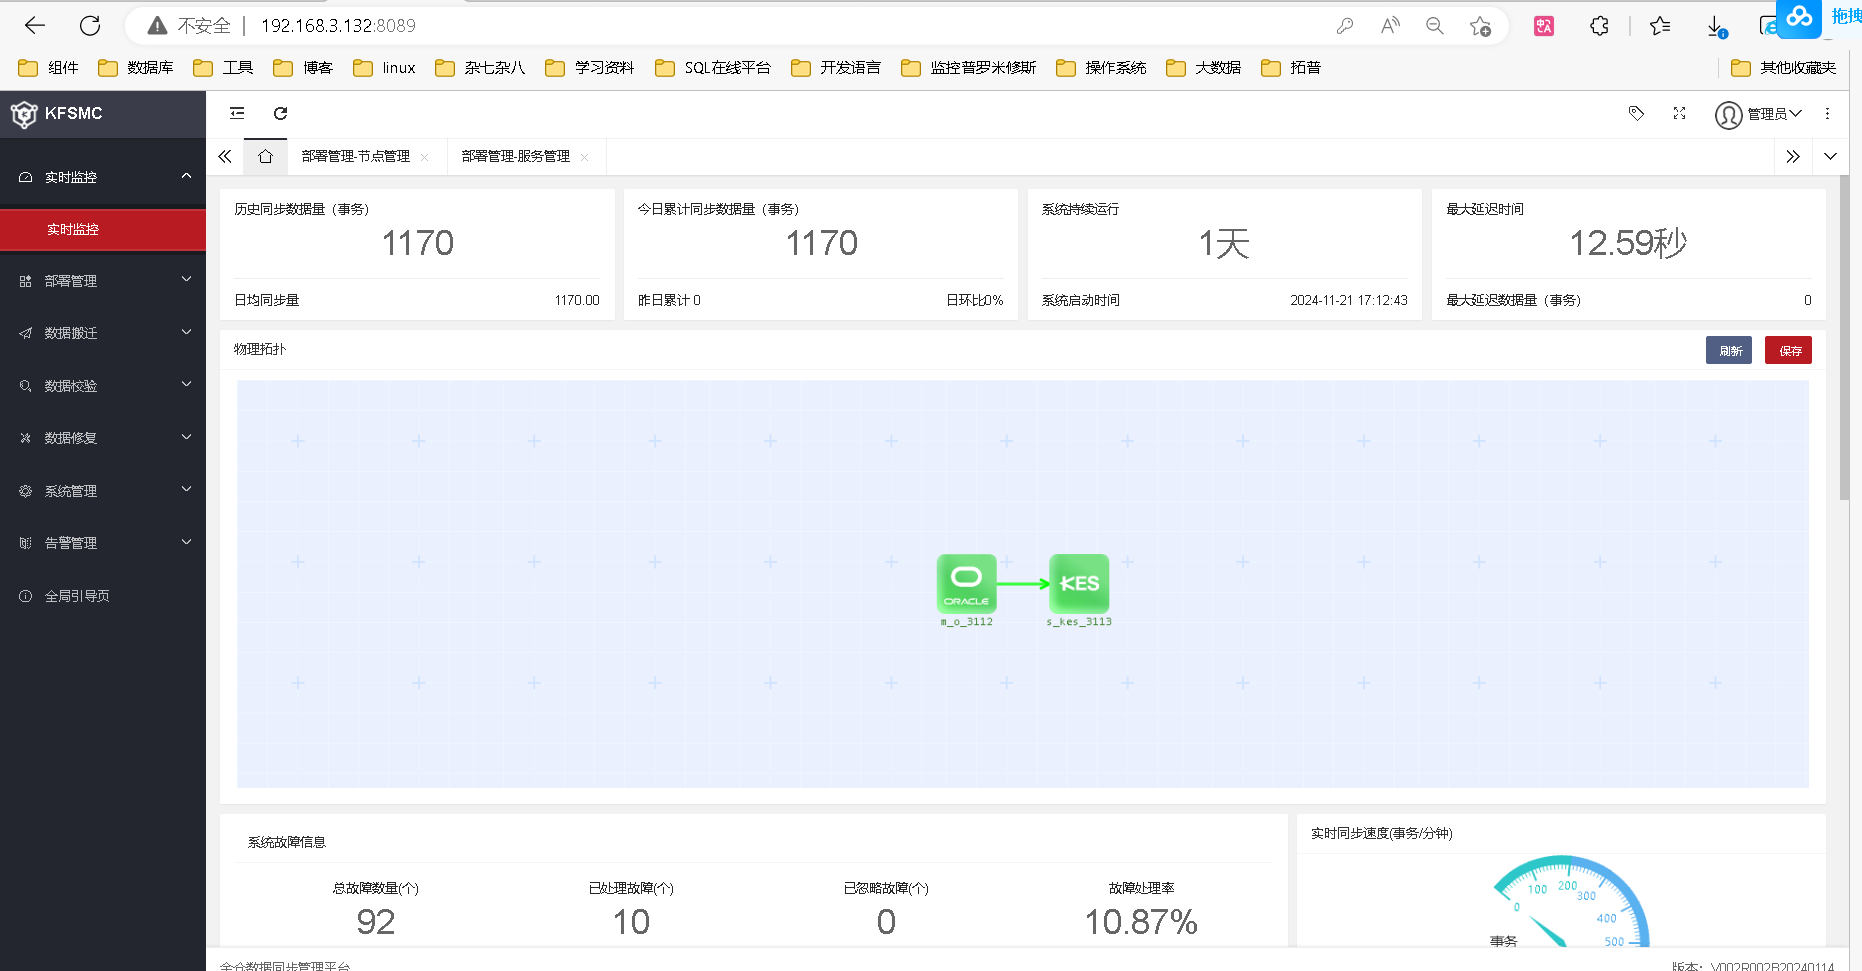
Task: Click the sidebar collapse menu icon
Action: point(237,113)
